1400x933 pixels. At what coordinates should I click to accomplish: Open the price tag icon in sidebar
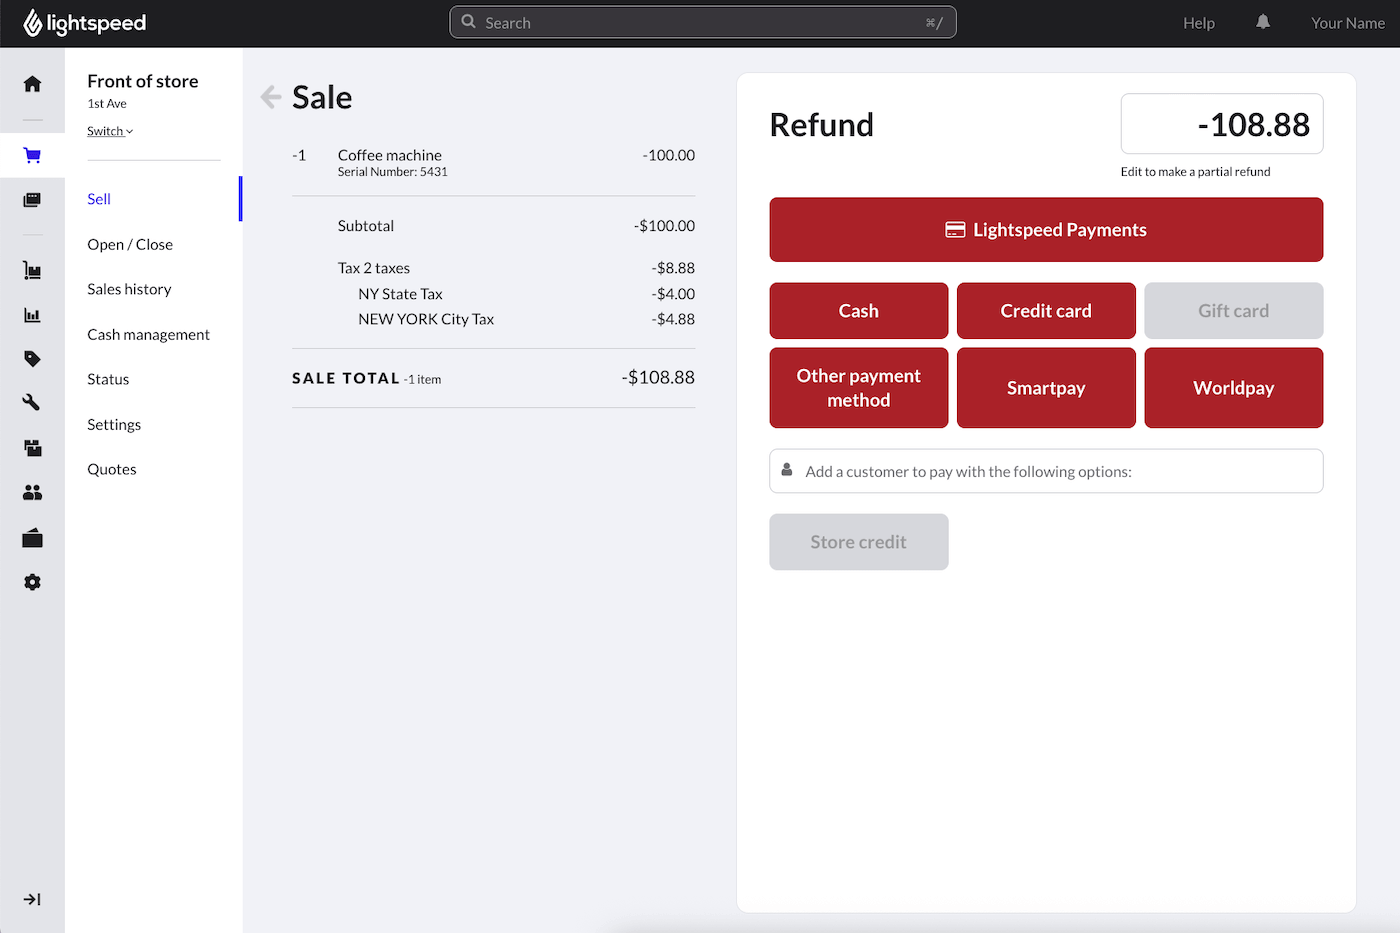[32, 358]
